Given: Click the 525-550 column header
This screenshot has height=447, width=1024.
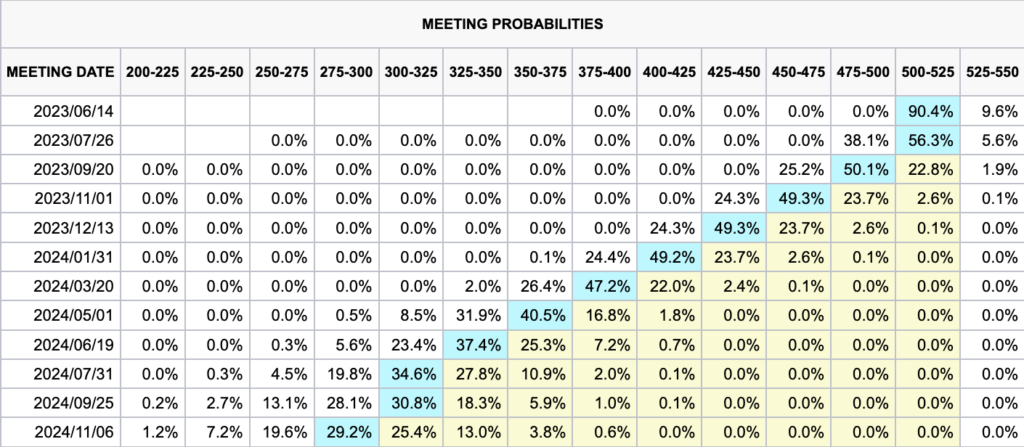Looking at the screenshot, I should [x=991, y=72].
